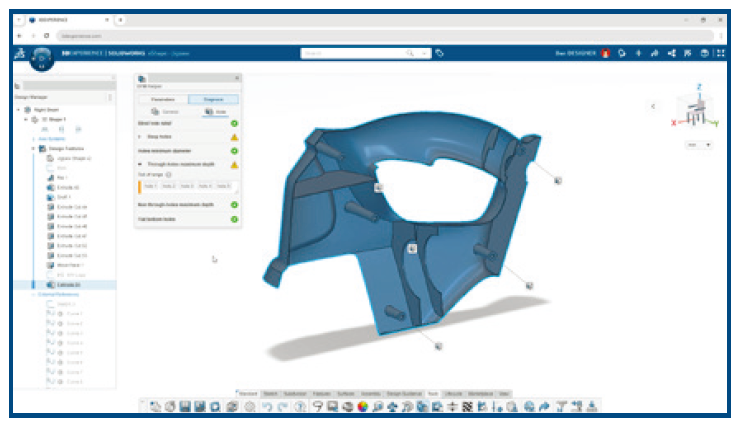Expand the Axis Systems node
This screenshot has height=425, width=743.
click(33, 139)
